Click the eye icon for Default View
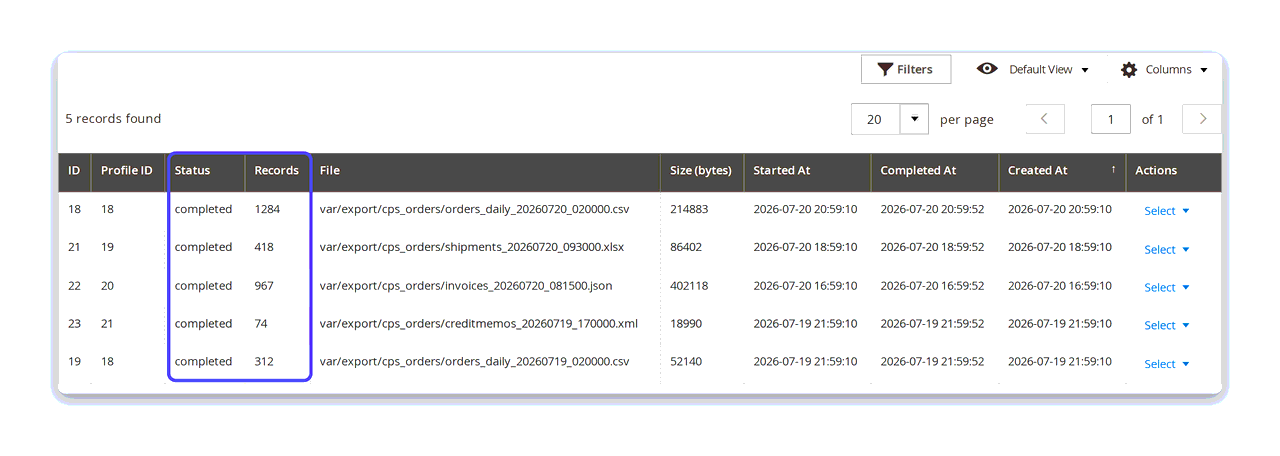Viewport: 1280px width, 456px height. [987, 69]
